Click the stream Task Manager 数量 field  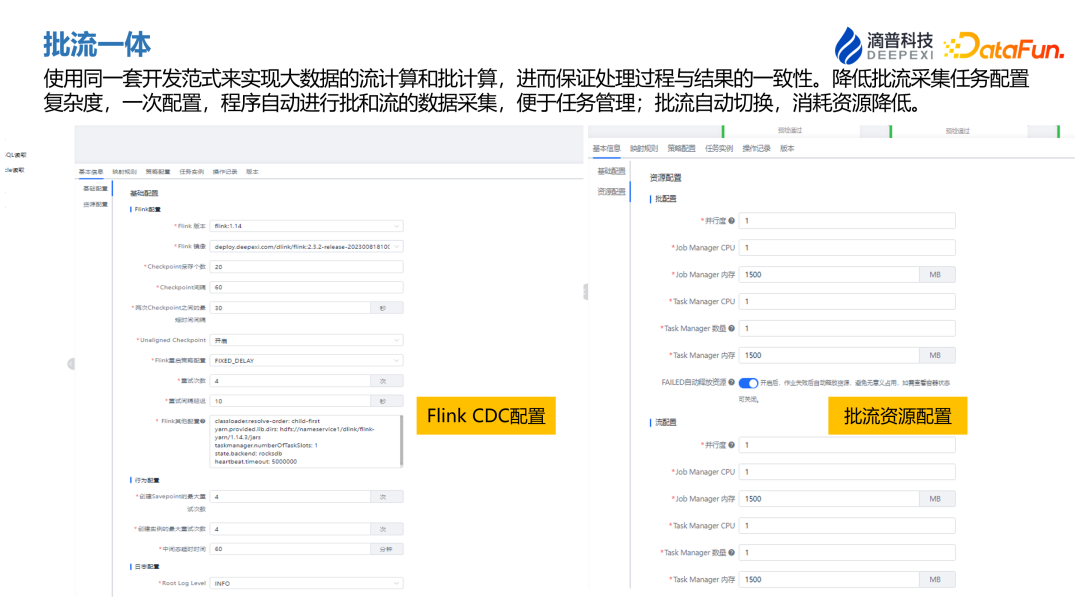point(847,552)
